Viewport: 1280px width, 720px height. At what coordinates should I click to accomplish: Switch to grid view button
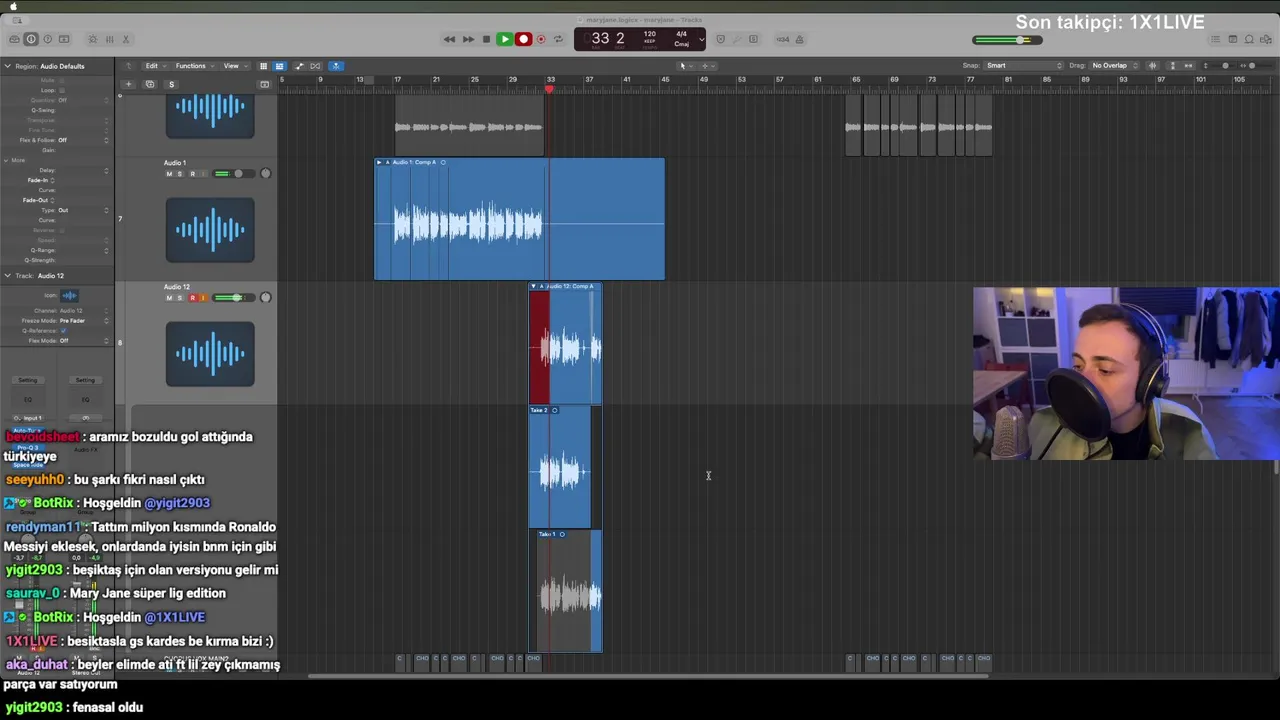tap(263, 66)
